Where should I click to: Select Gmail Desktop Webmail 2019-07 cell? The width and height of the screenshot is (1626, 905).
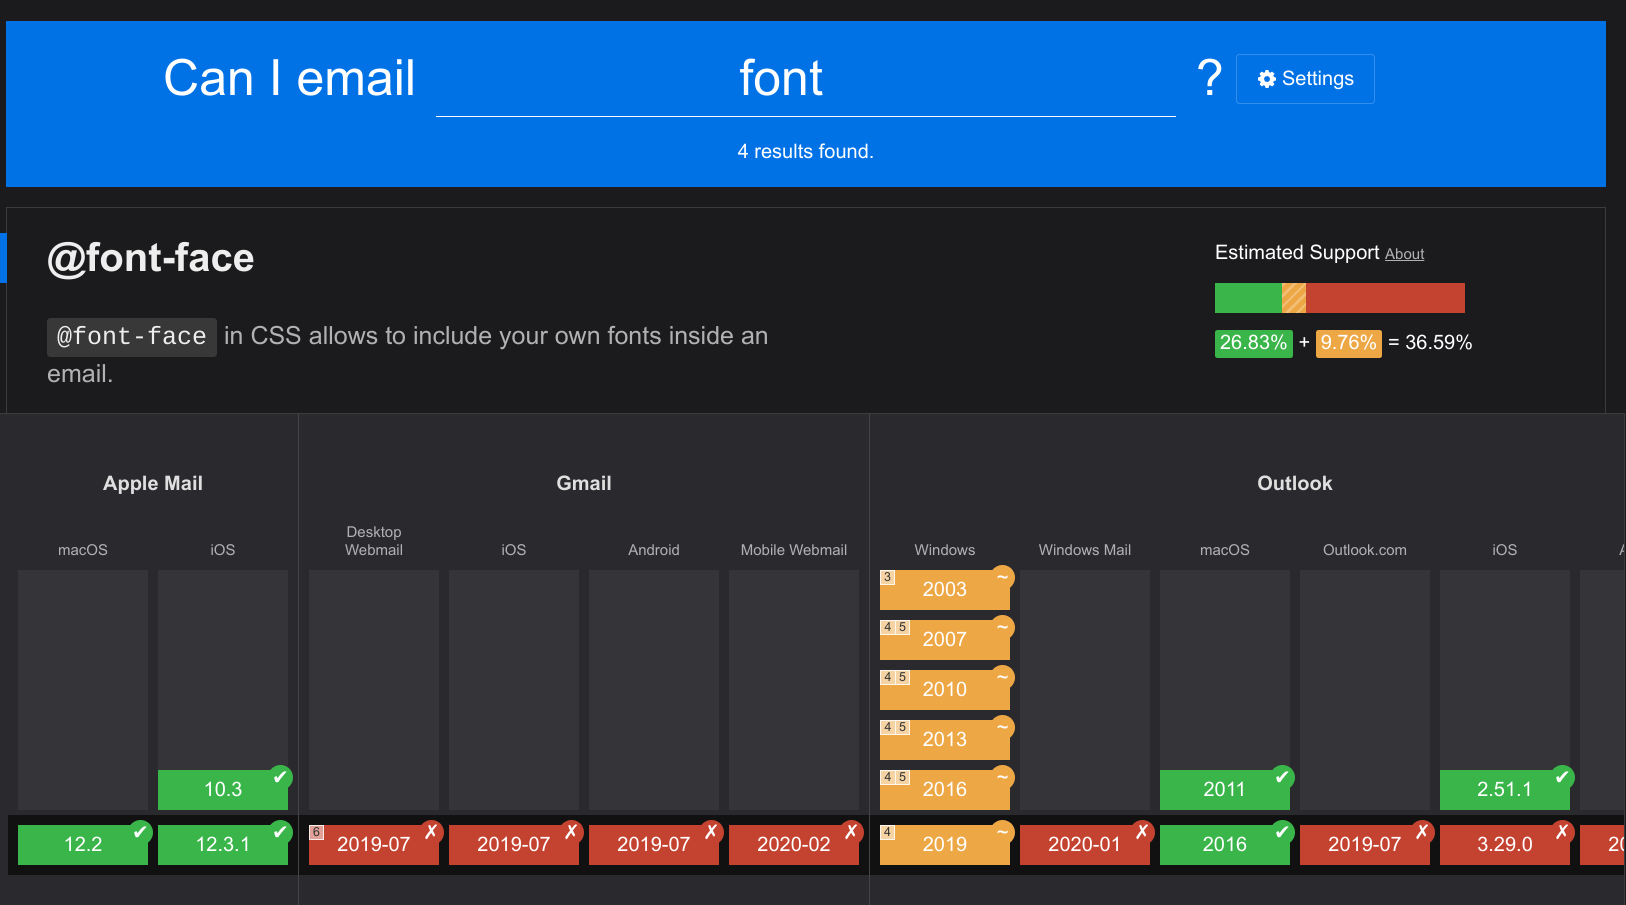374,844
